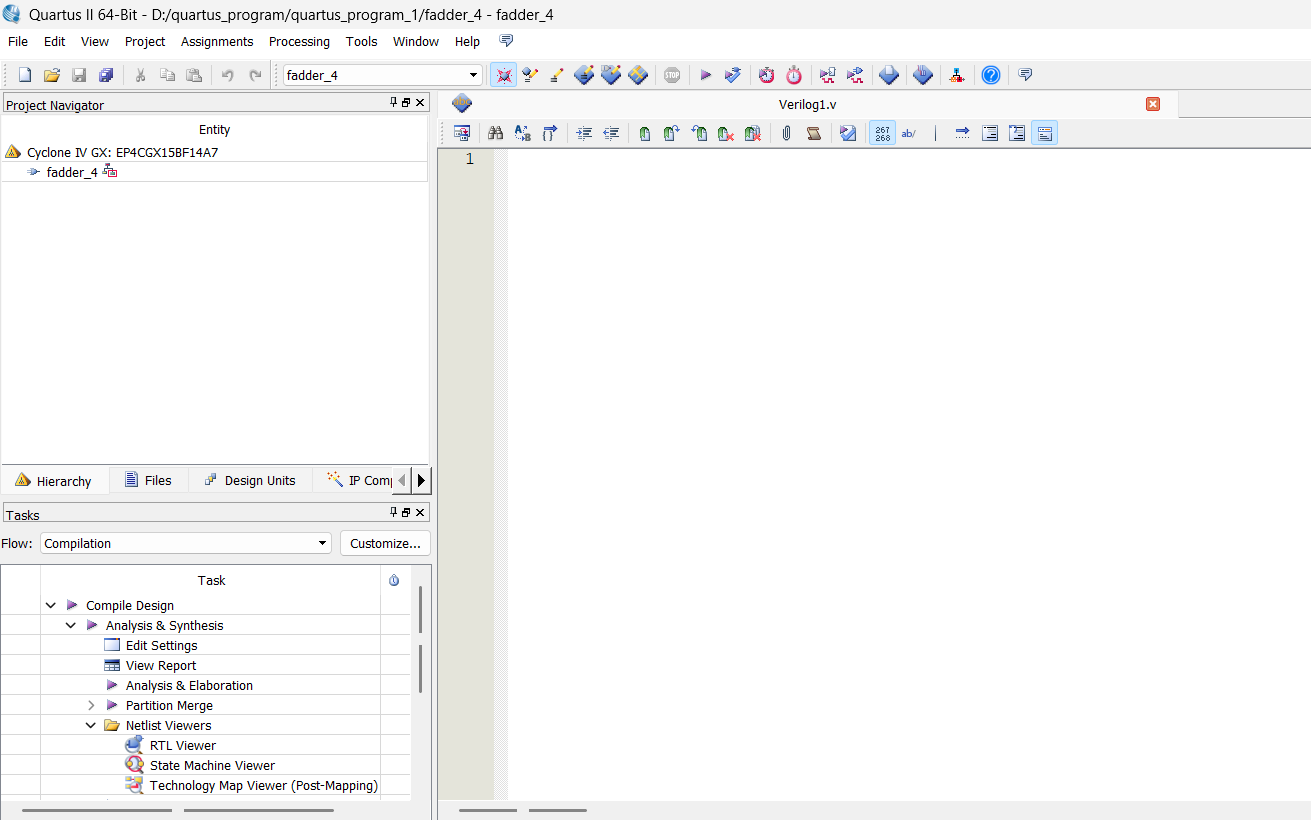Screen dimensions: 1311x820
Task: Pin the Tasks panel
Action: tap(393, 513)
